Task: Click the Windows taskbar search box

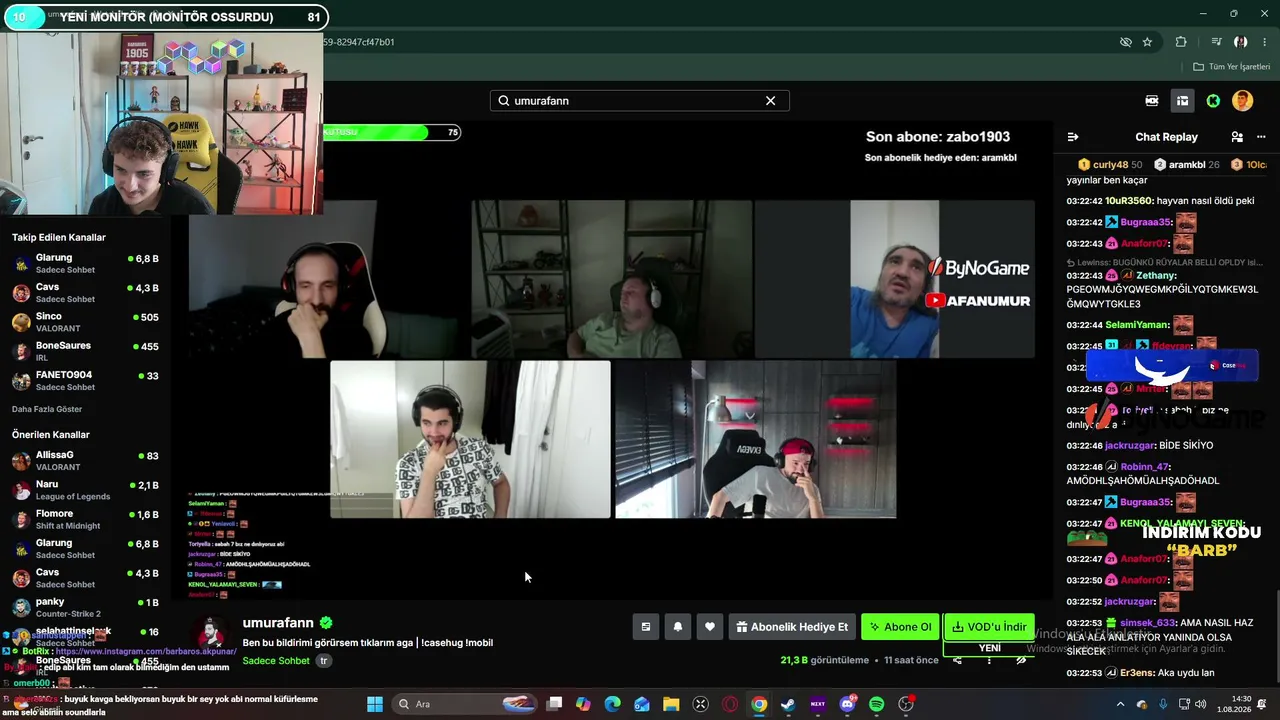Action: 466,704
